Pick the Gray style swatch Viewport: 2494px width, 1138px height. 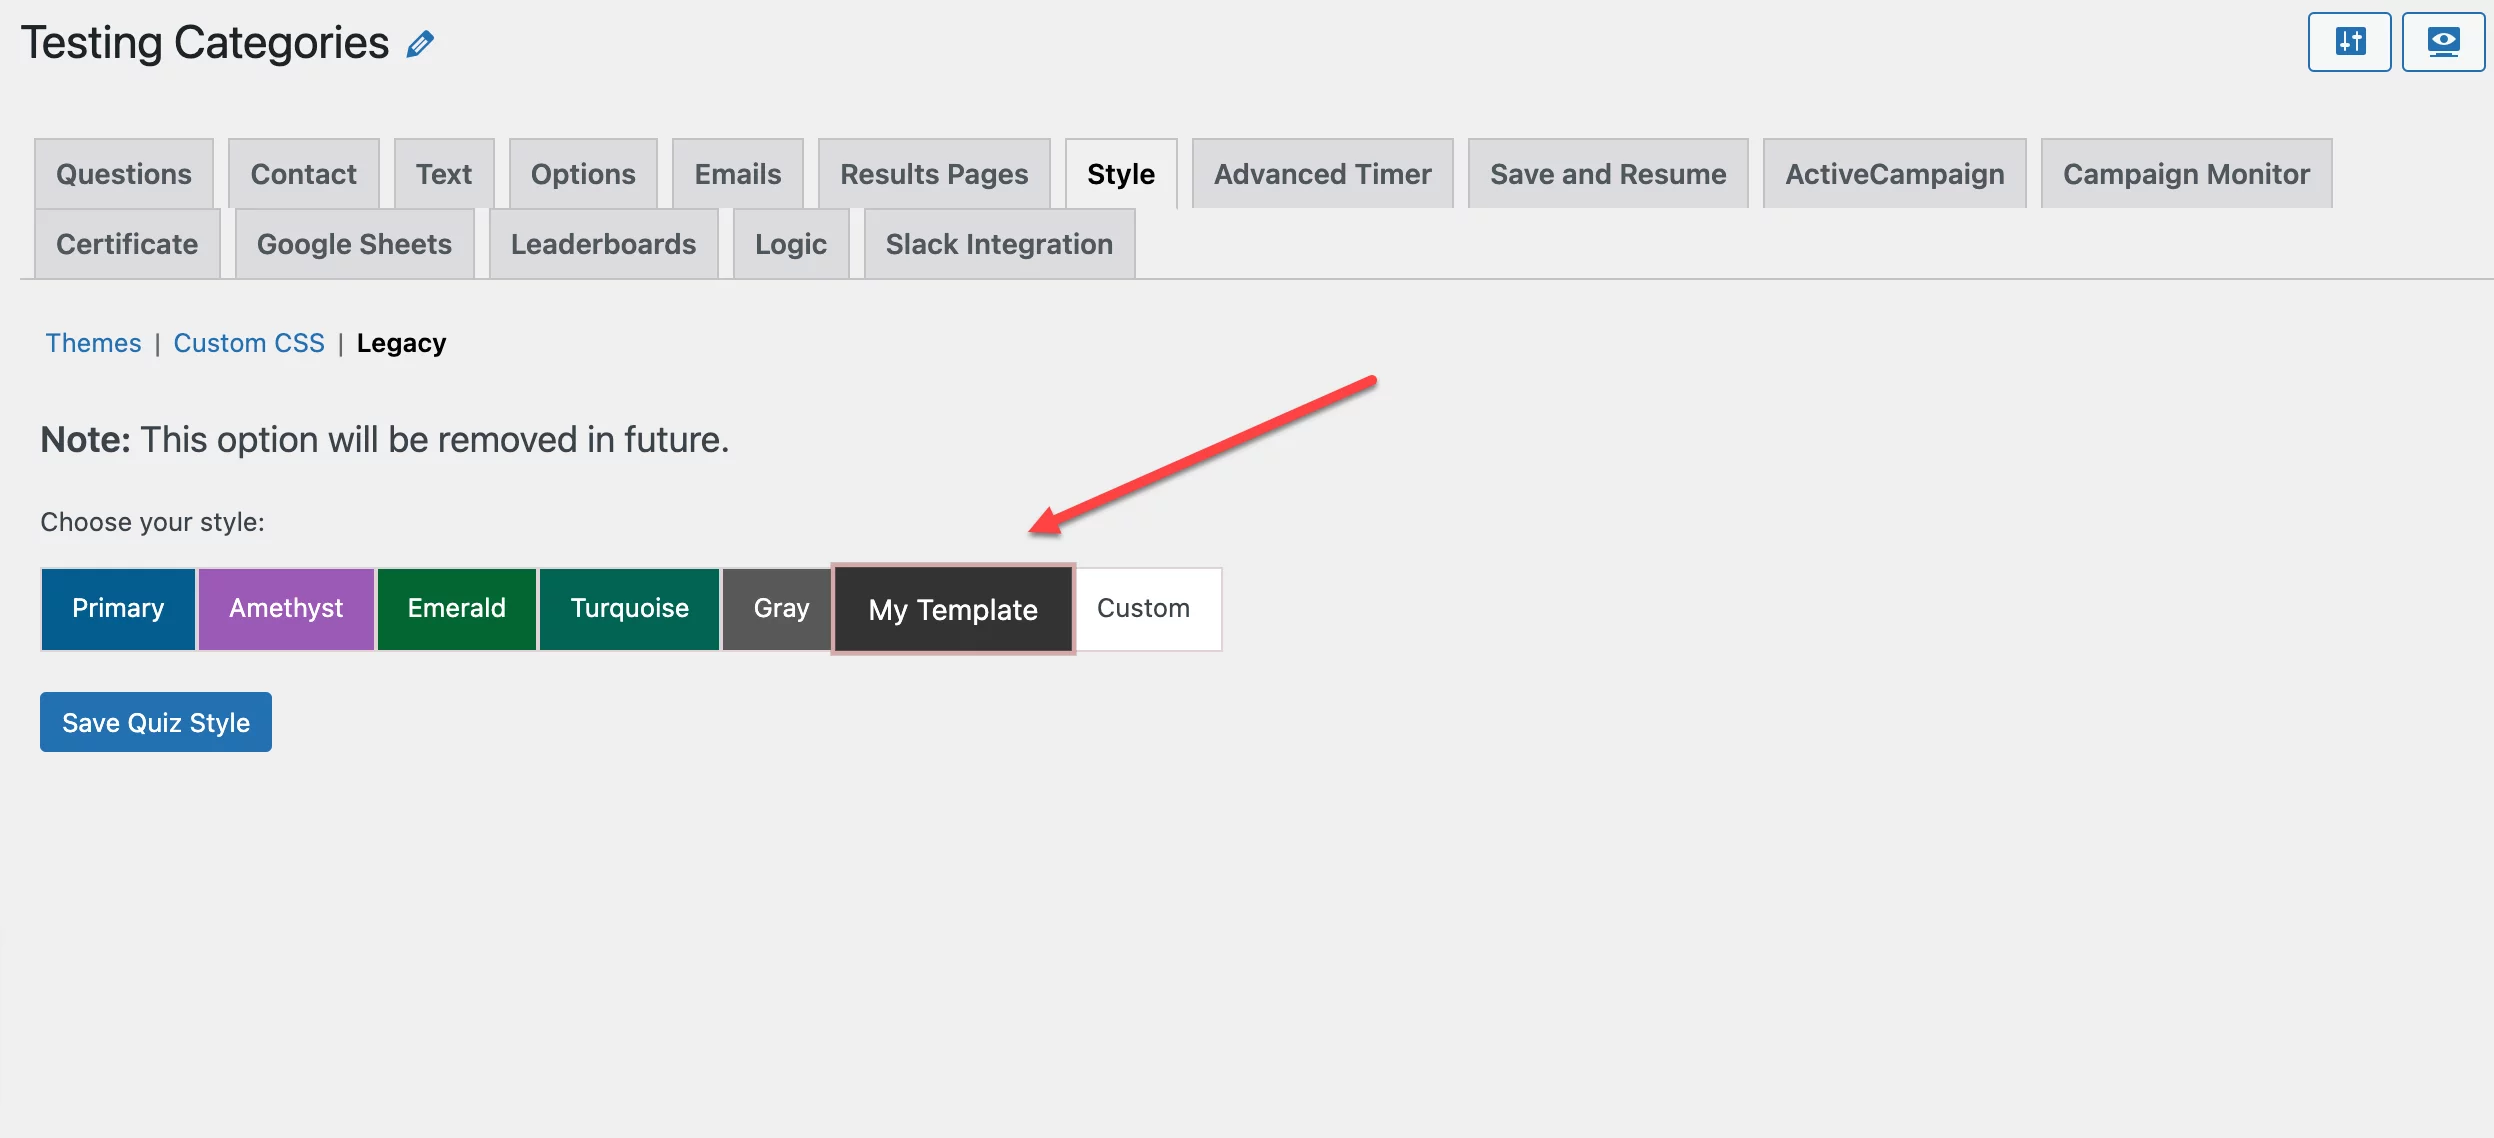(x=778, y=609)
